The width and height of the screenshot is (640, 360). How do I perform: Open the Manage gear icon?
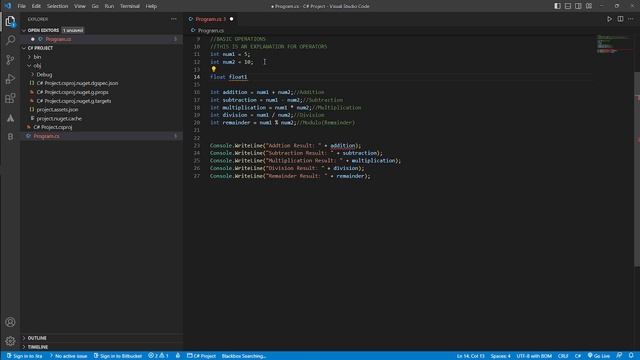10,341
